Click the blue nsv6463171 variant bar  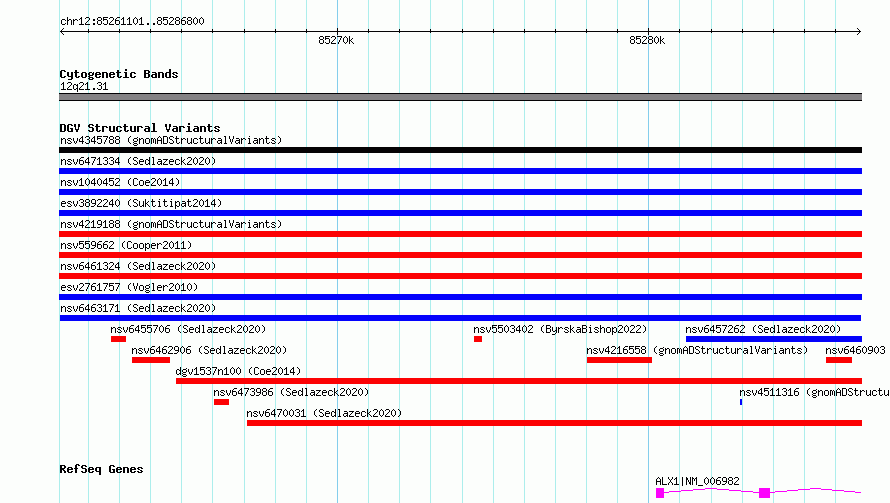(460, 318)
